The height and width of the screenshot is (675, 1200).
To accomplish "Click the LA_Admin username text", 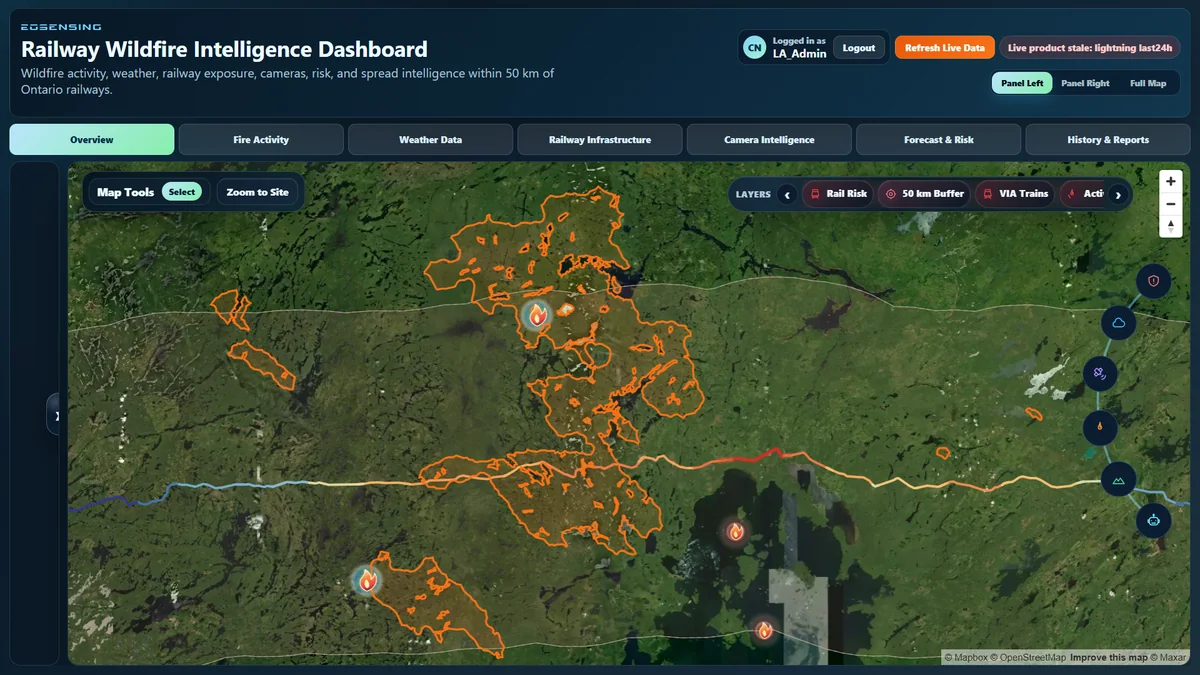I will [x=800, y=54].
